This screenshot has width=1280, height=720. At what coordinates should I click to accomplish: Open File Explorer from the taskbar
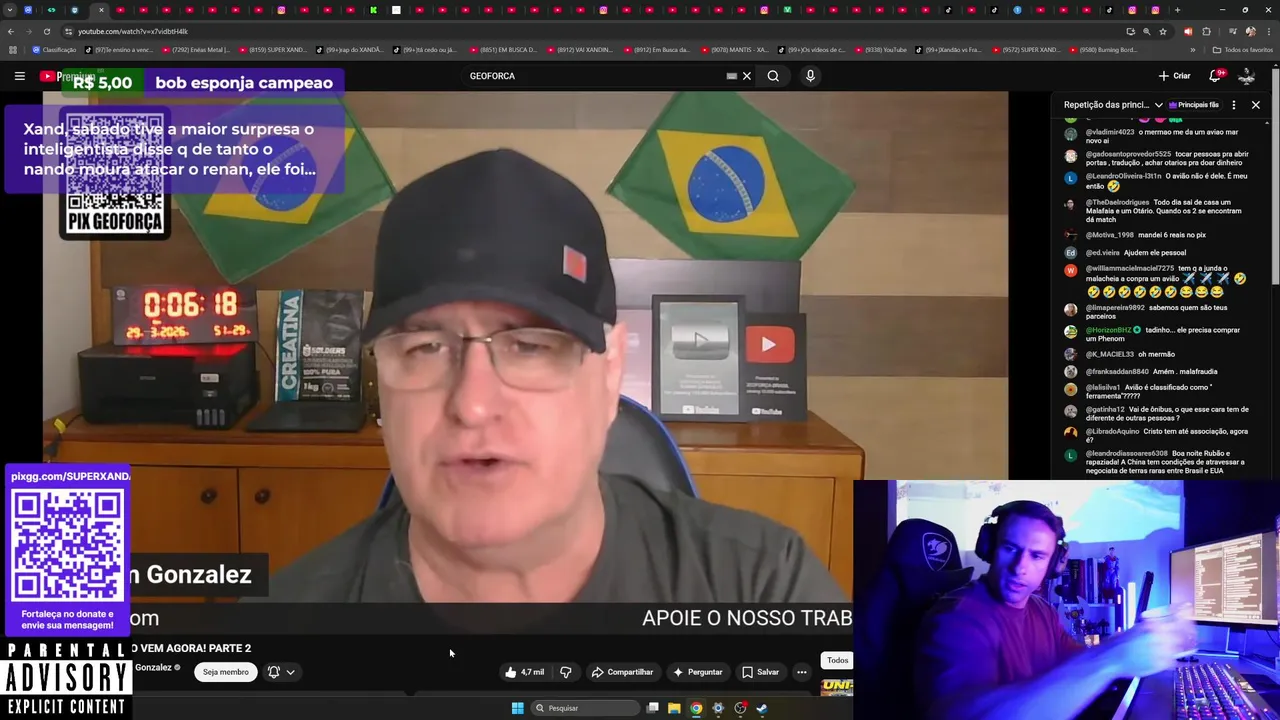pos(674,708)
